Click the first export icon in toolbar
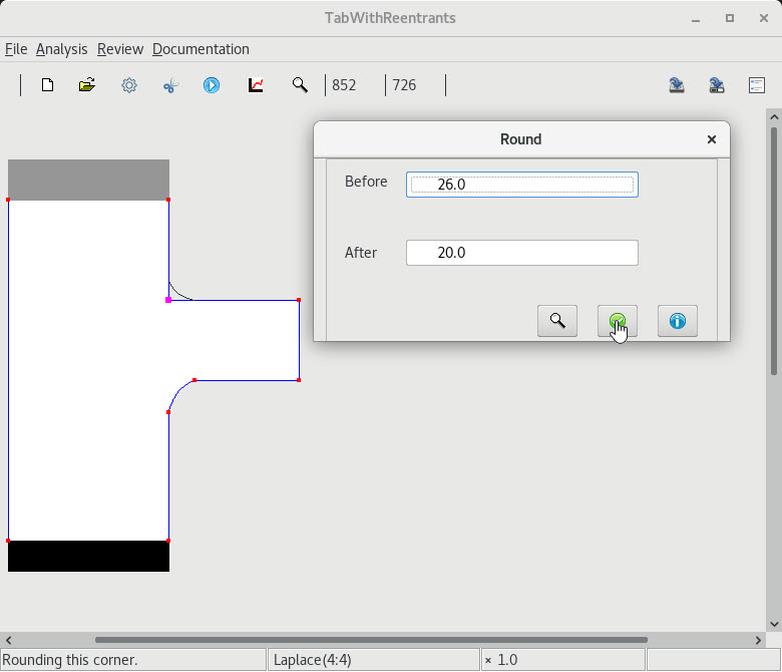The width and height of the screenshot is (782, 672). tap(677, 85)
